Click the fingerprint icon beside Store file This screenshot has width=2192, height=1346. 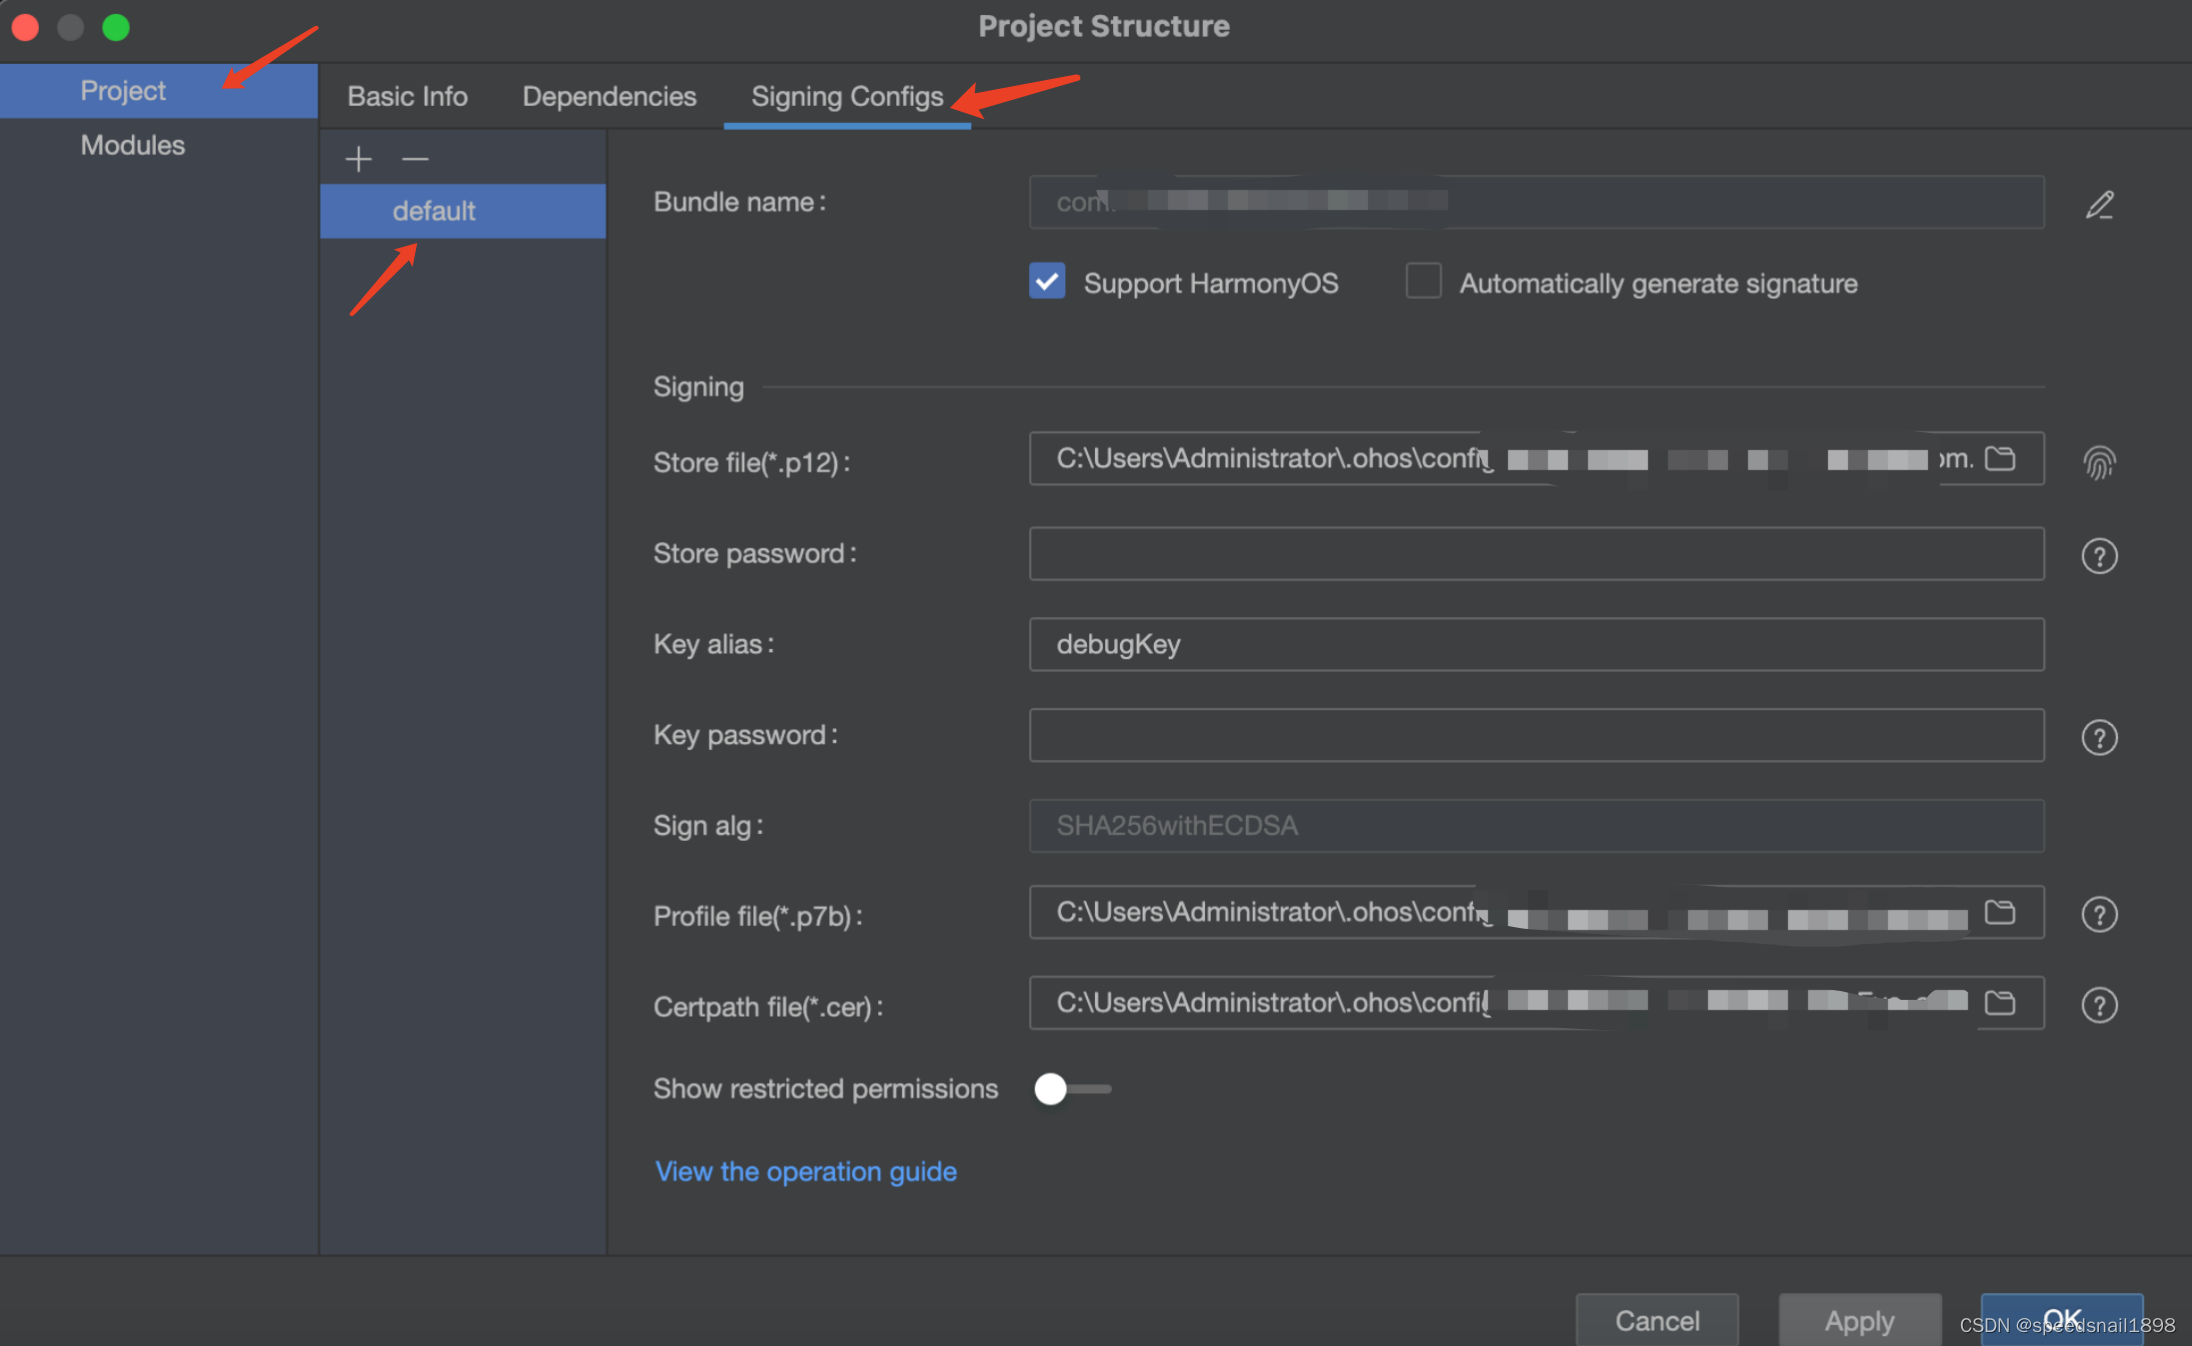pos(2100,462)
